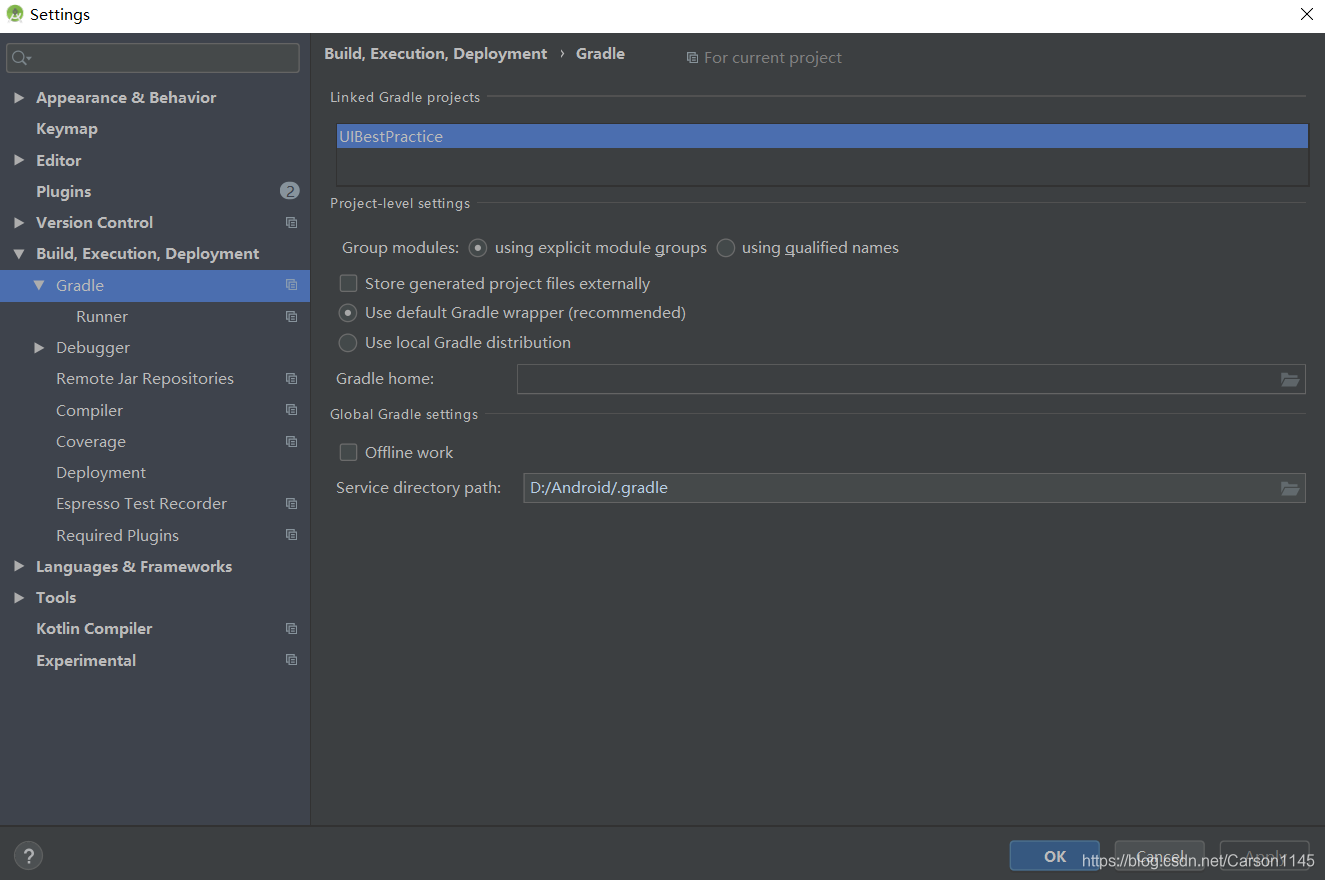Confirm settings with the OK button
The image size is (1325, 880).
[1055, 856]
